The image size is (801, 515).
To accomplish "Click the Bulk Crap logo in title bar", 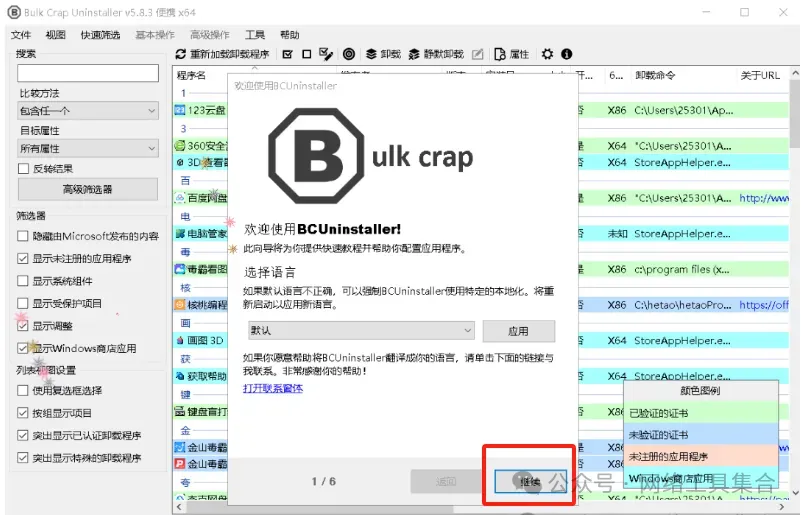I will pos(14,12).
